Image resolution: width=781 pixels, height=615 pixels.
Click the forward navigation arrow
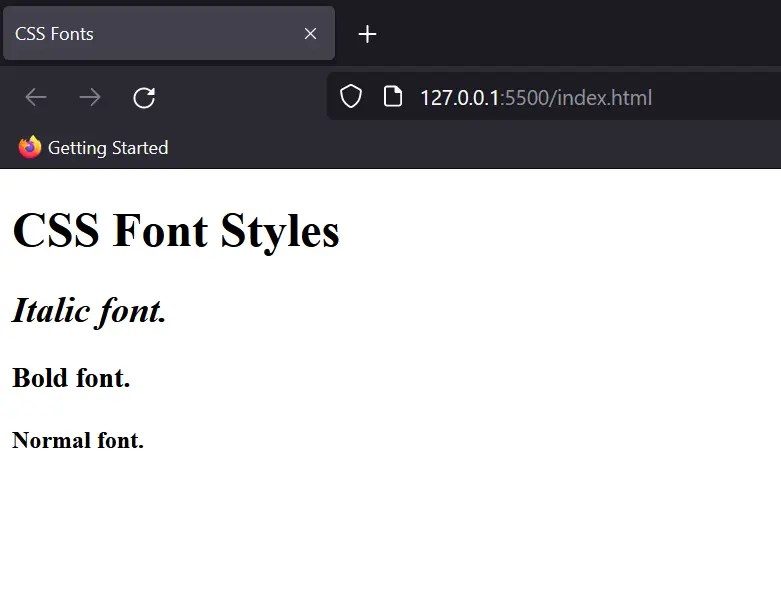(x=90, y=97)
